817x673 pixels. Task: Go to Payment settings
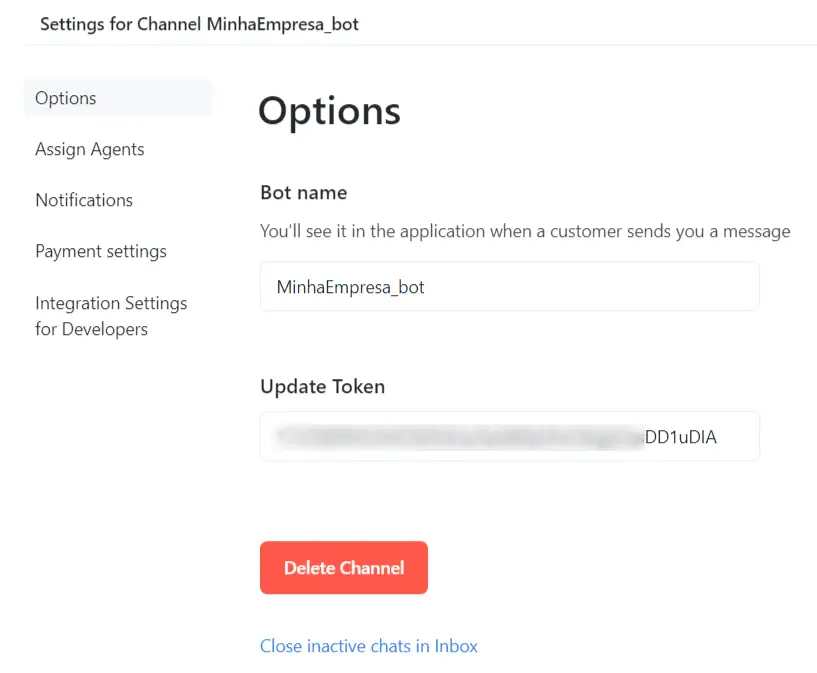pos(101,251)
